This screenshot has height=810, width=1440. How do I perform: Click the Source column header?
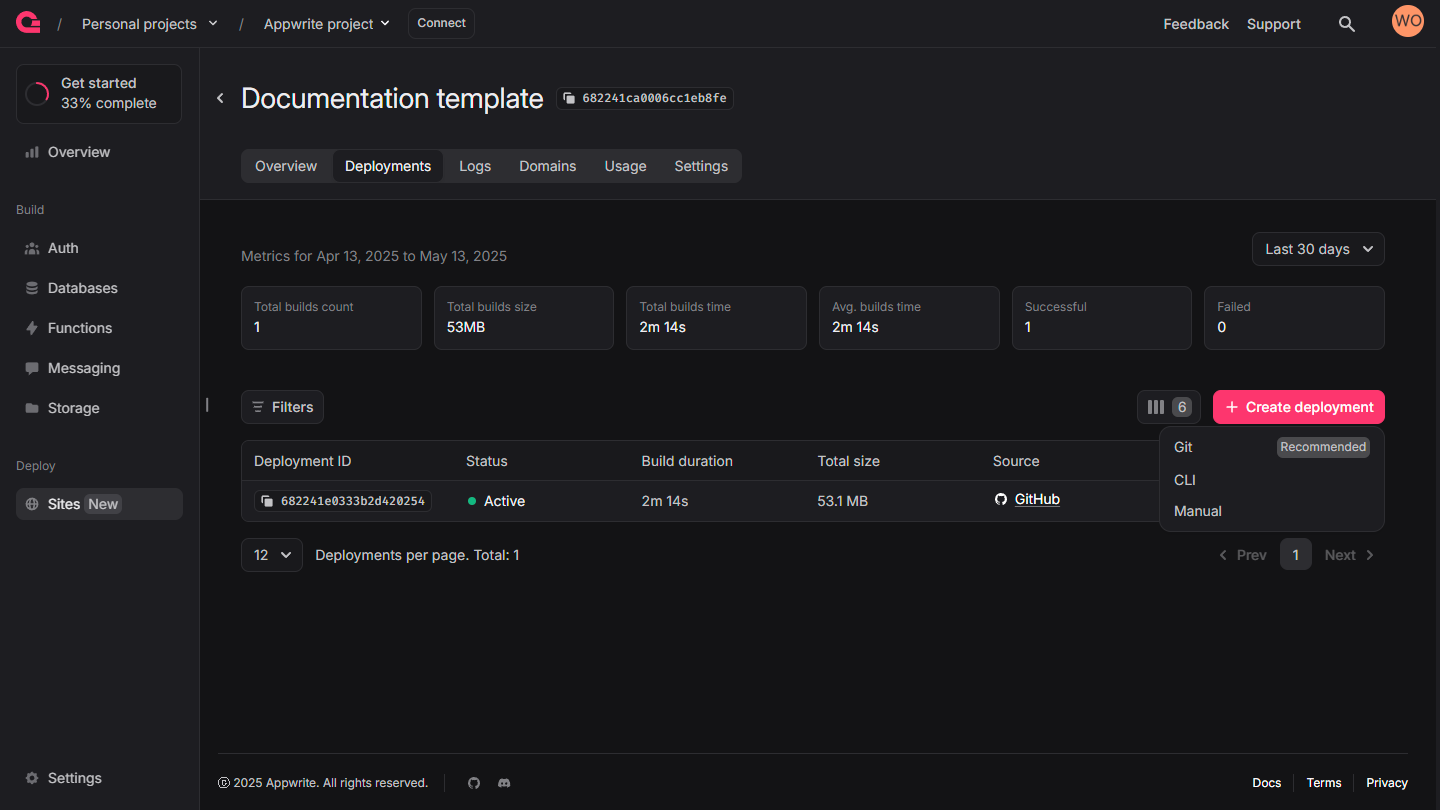click(1016, 461)
